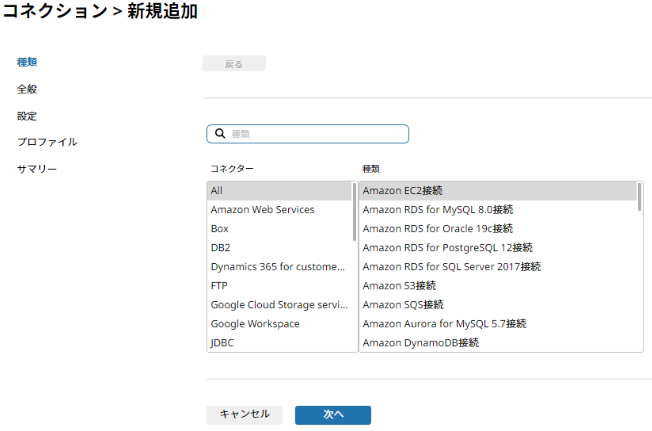Select Box connector

pyautogui.click(x=279, y=229)
